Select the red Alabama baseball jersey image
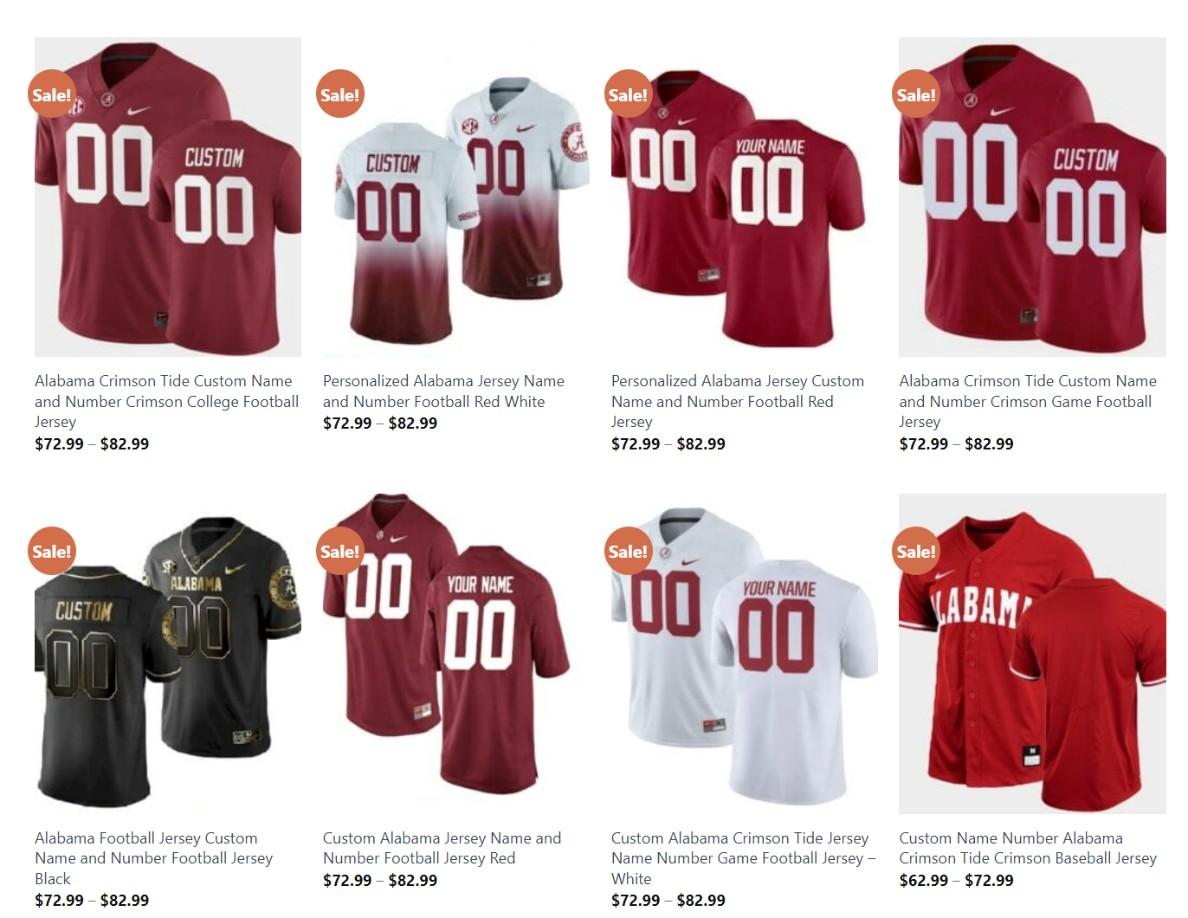This screenshot has width=1188, height=918. [x=1032, y=654]
